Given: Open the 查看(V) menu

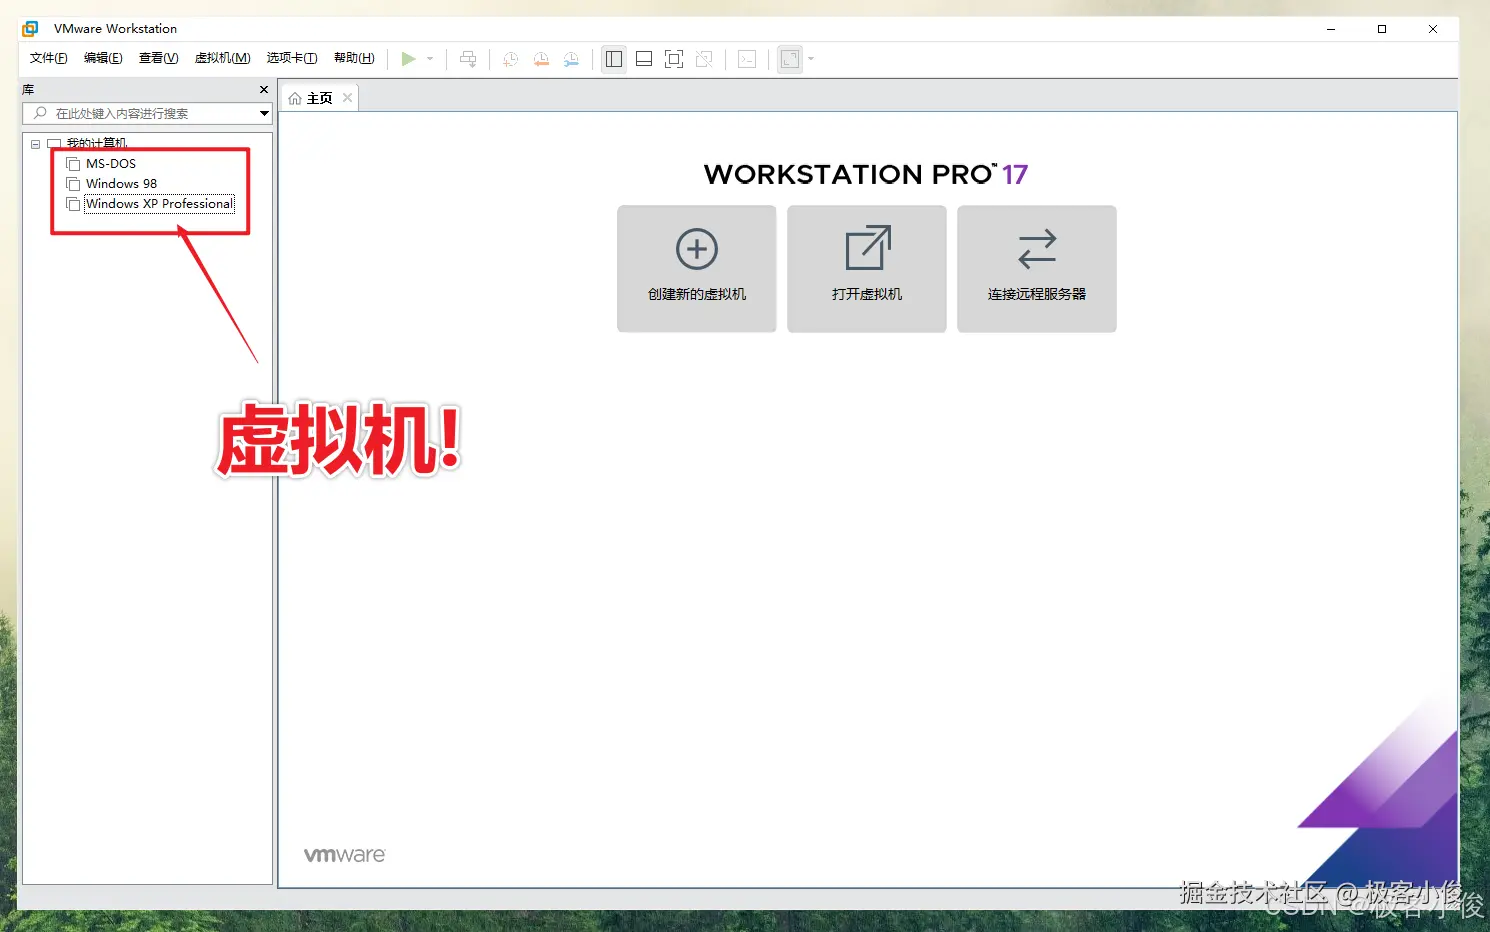Looking at the screenshot, I should [x=158, y=58].
